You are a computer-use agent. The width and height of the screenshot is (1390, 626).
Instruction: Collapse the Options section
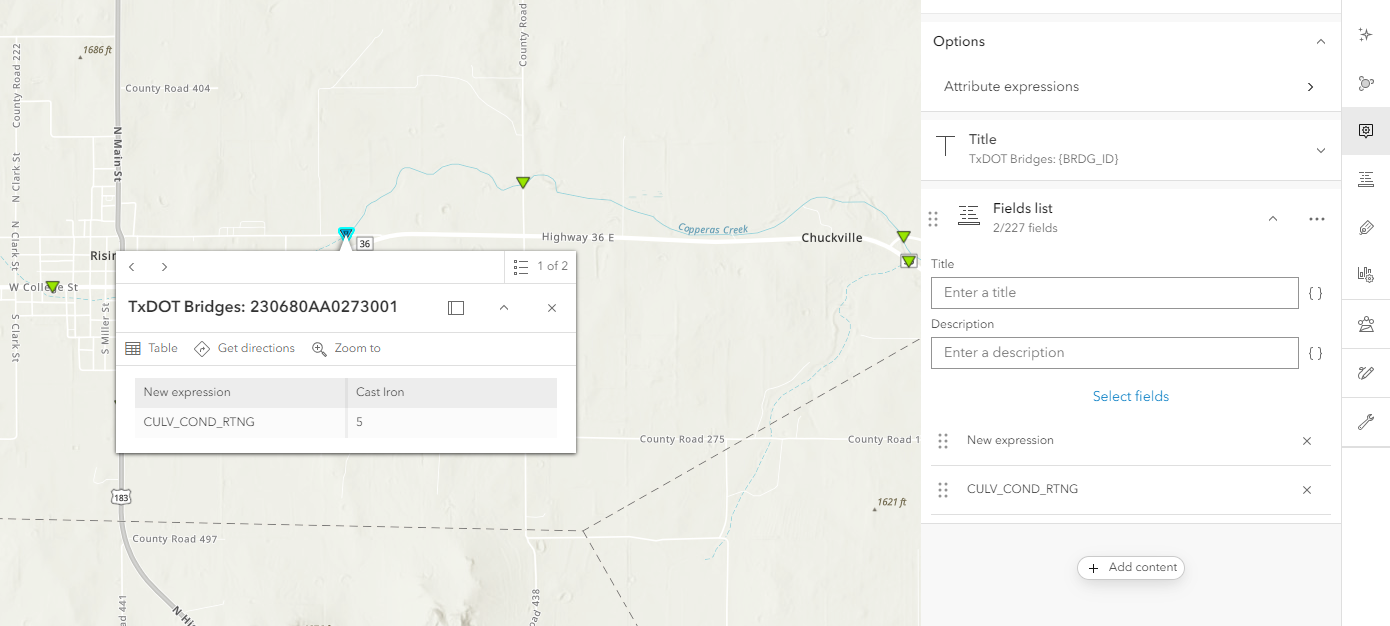(x=1320, y=41)
